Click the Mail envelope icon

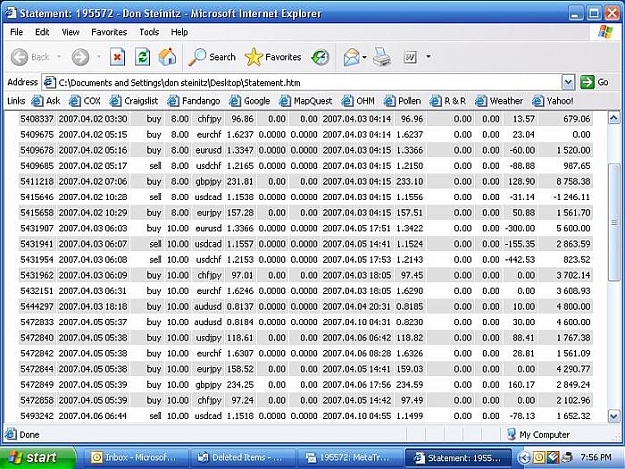coord(351,57)
